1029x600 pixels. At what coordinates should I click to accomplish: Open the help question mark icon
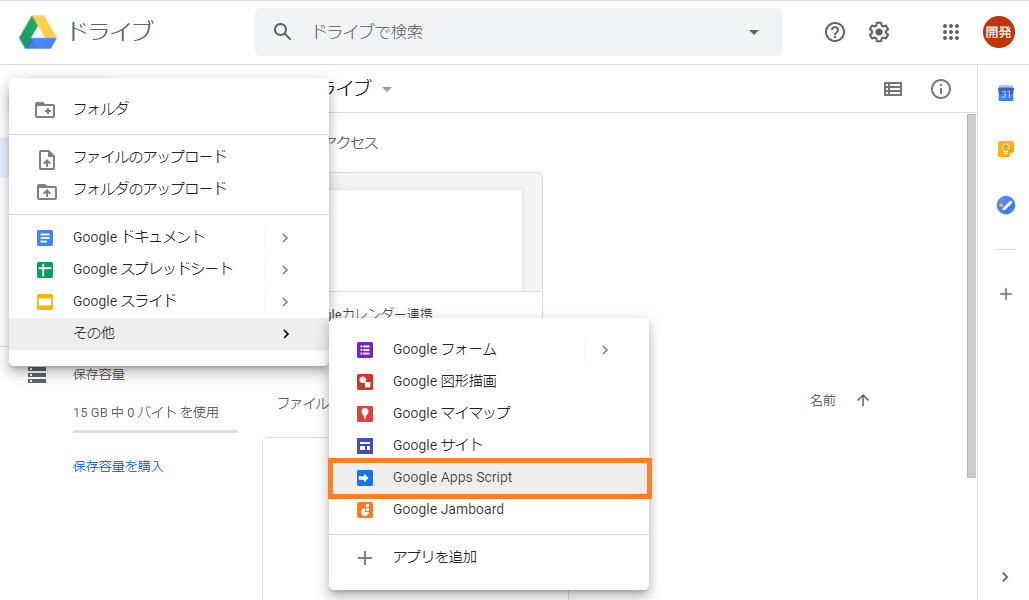834,31
